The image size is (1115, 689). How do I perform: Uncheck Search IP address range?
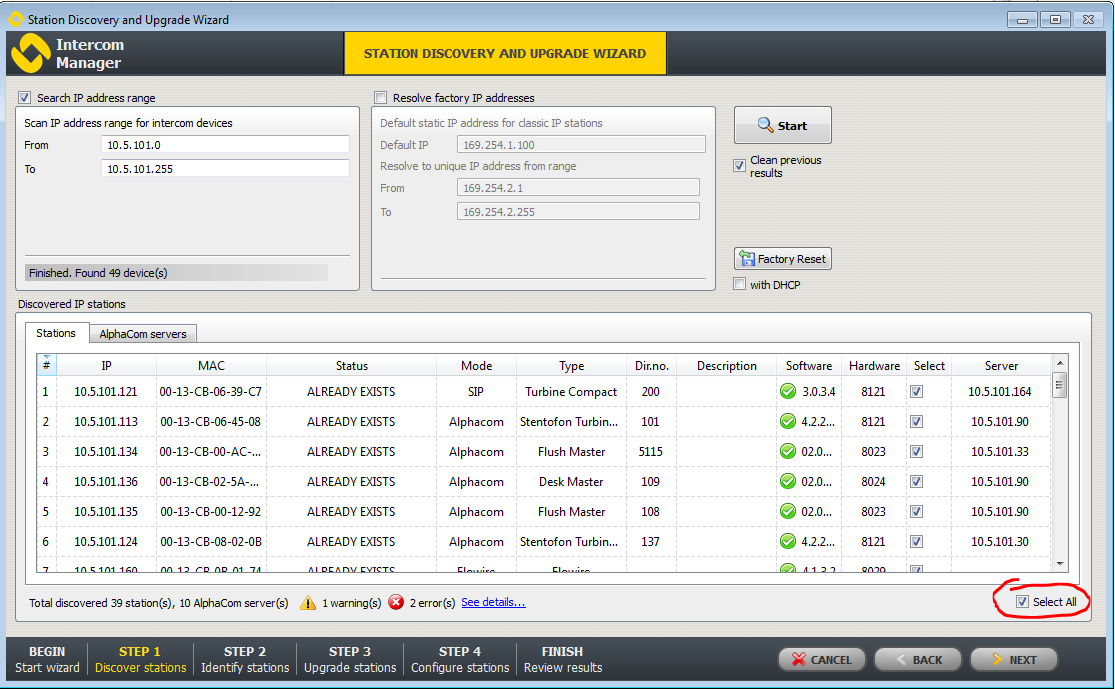(x=25, y=98)
